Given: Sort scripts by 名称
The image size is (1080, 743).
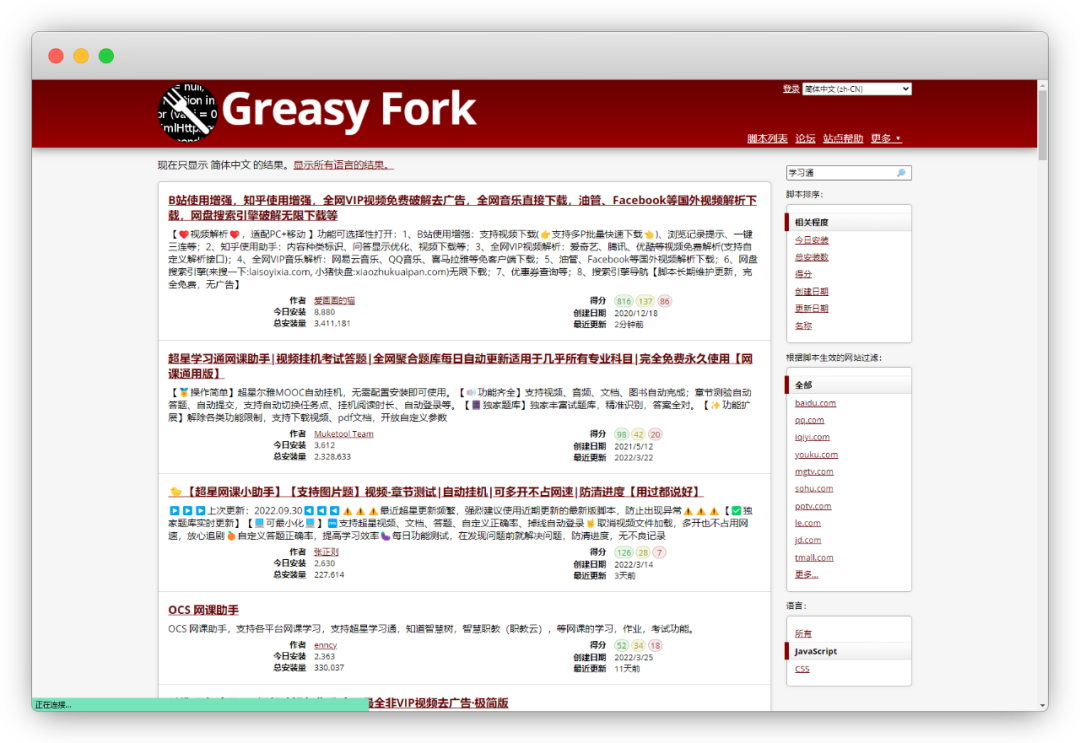Looking at the screenshot, I should tap(803, 326).
